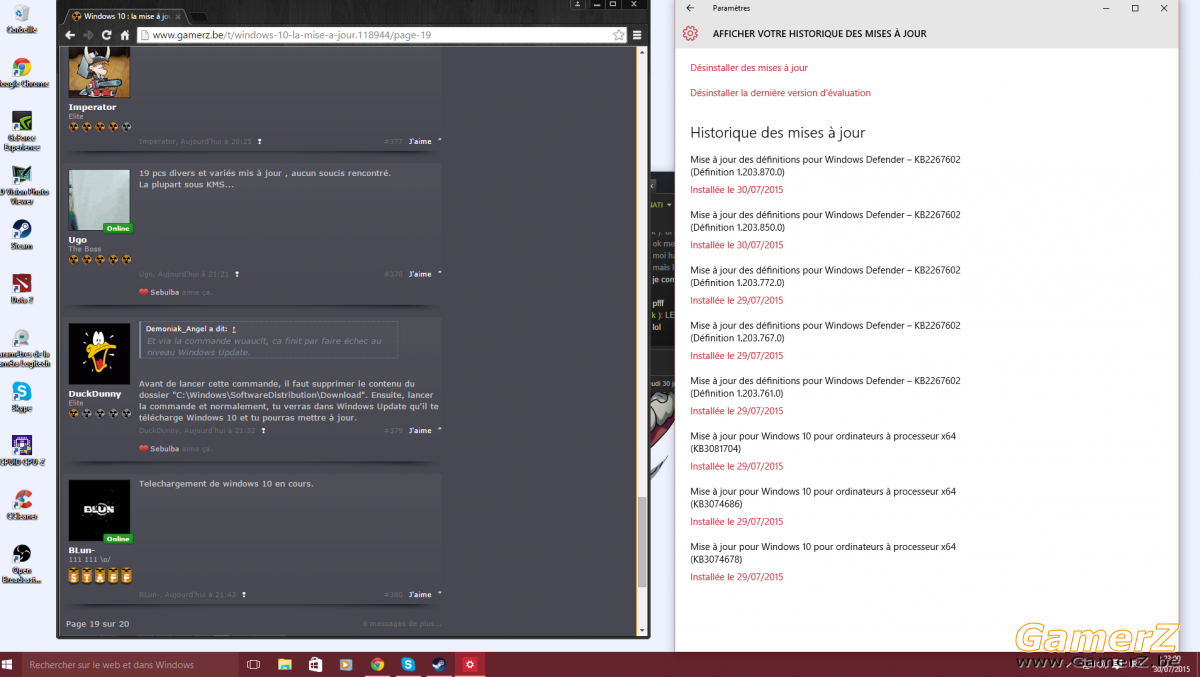Open DuckDunny's duck avatar
Viewport: 1200px width, 677px height.
pyautogui.click(x=99, y=354)
